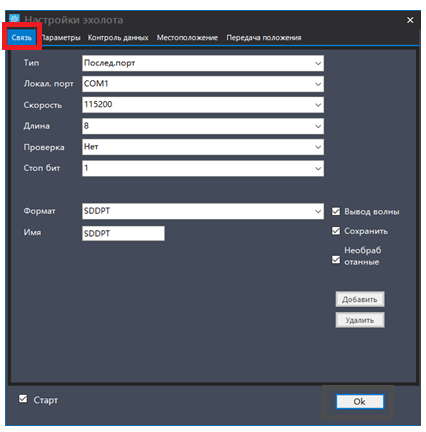Open the Параметры tab
This screenshot has width=426, height=432.
coord(61,38)
